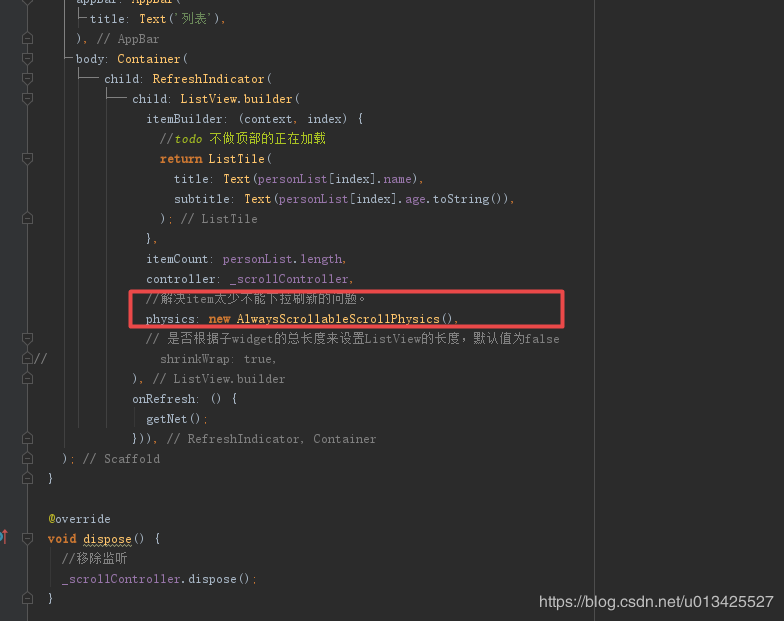Click 'toString()' in the subtitle line
The width and height of the screenshot is (784, 621).
[x=468, y=199]
